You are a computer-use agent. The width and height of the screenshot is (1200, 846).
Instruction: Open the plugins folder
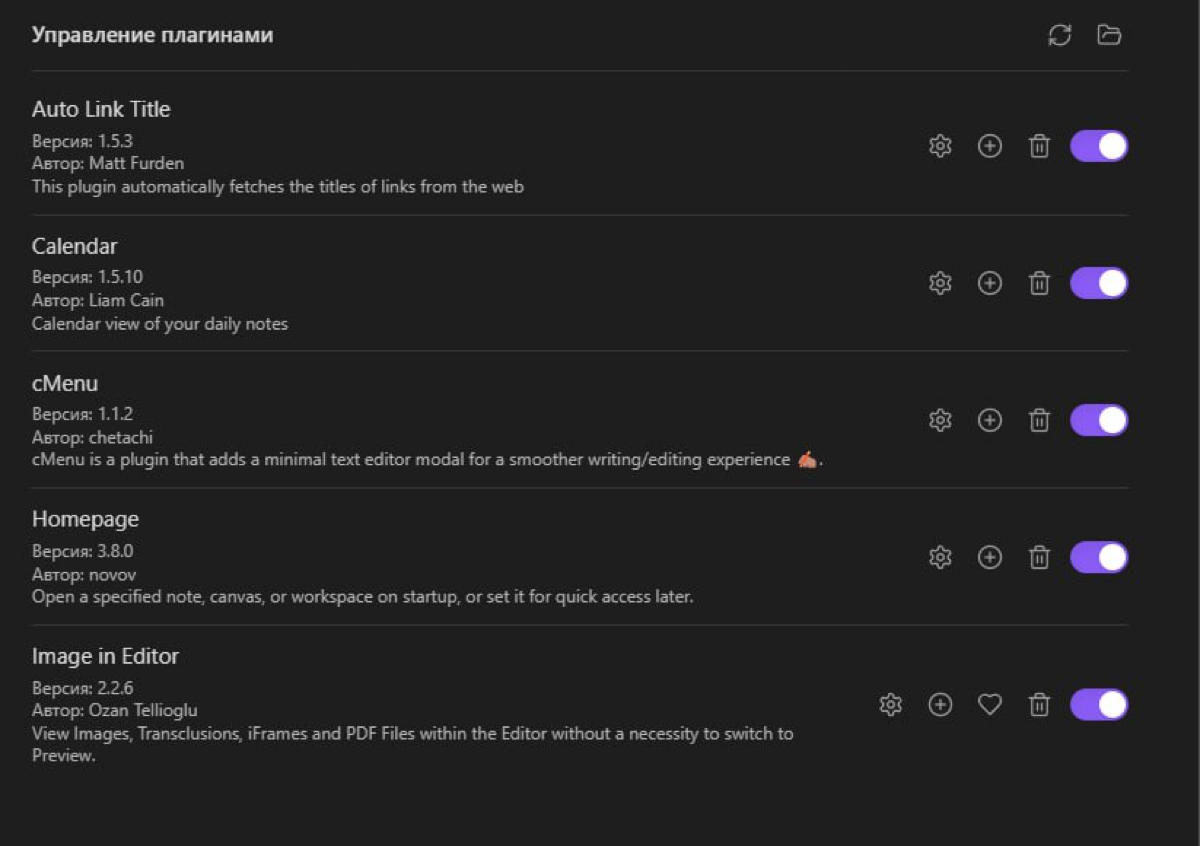tap(1109, 36)
